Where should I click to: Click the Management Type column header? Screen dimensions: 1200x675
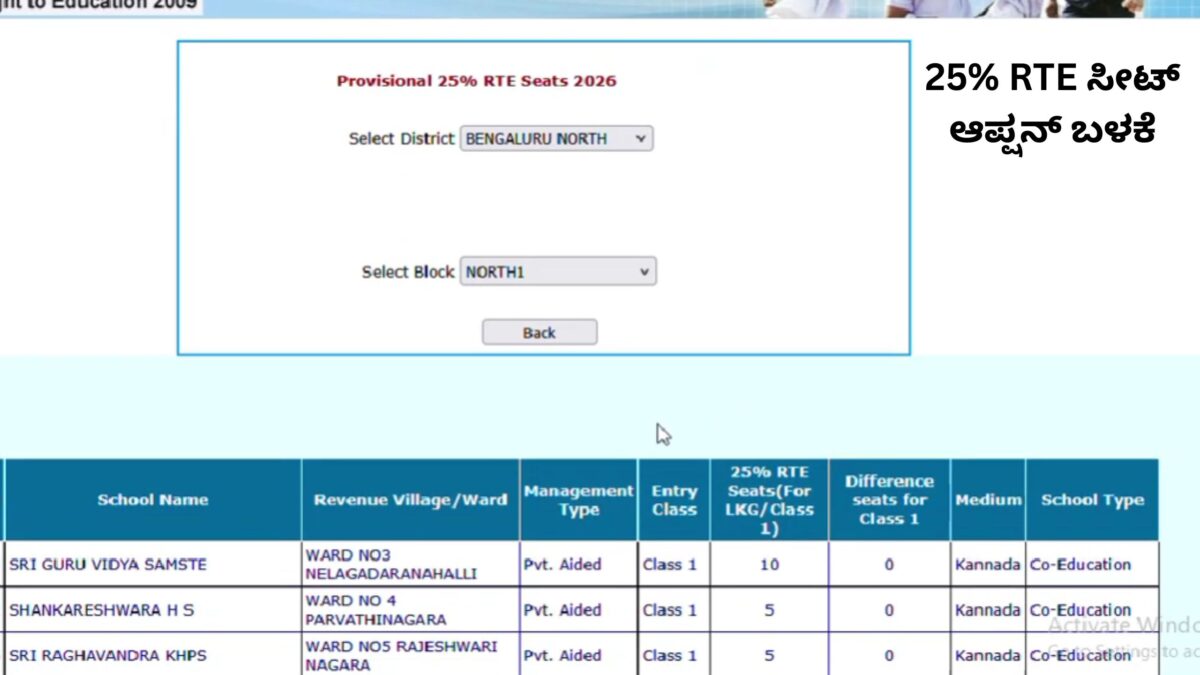click(x=578, y=500)
